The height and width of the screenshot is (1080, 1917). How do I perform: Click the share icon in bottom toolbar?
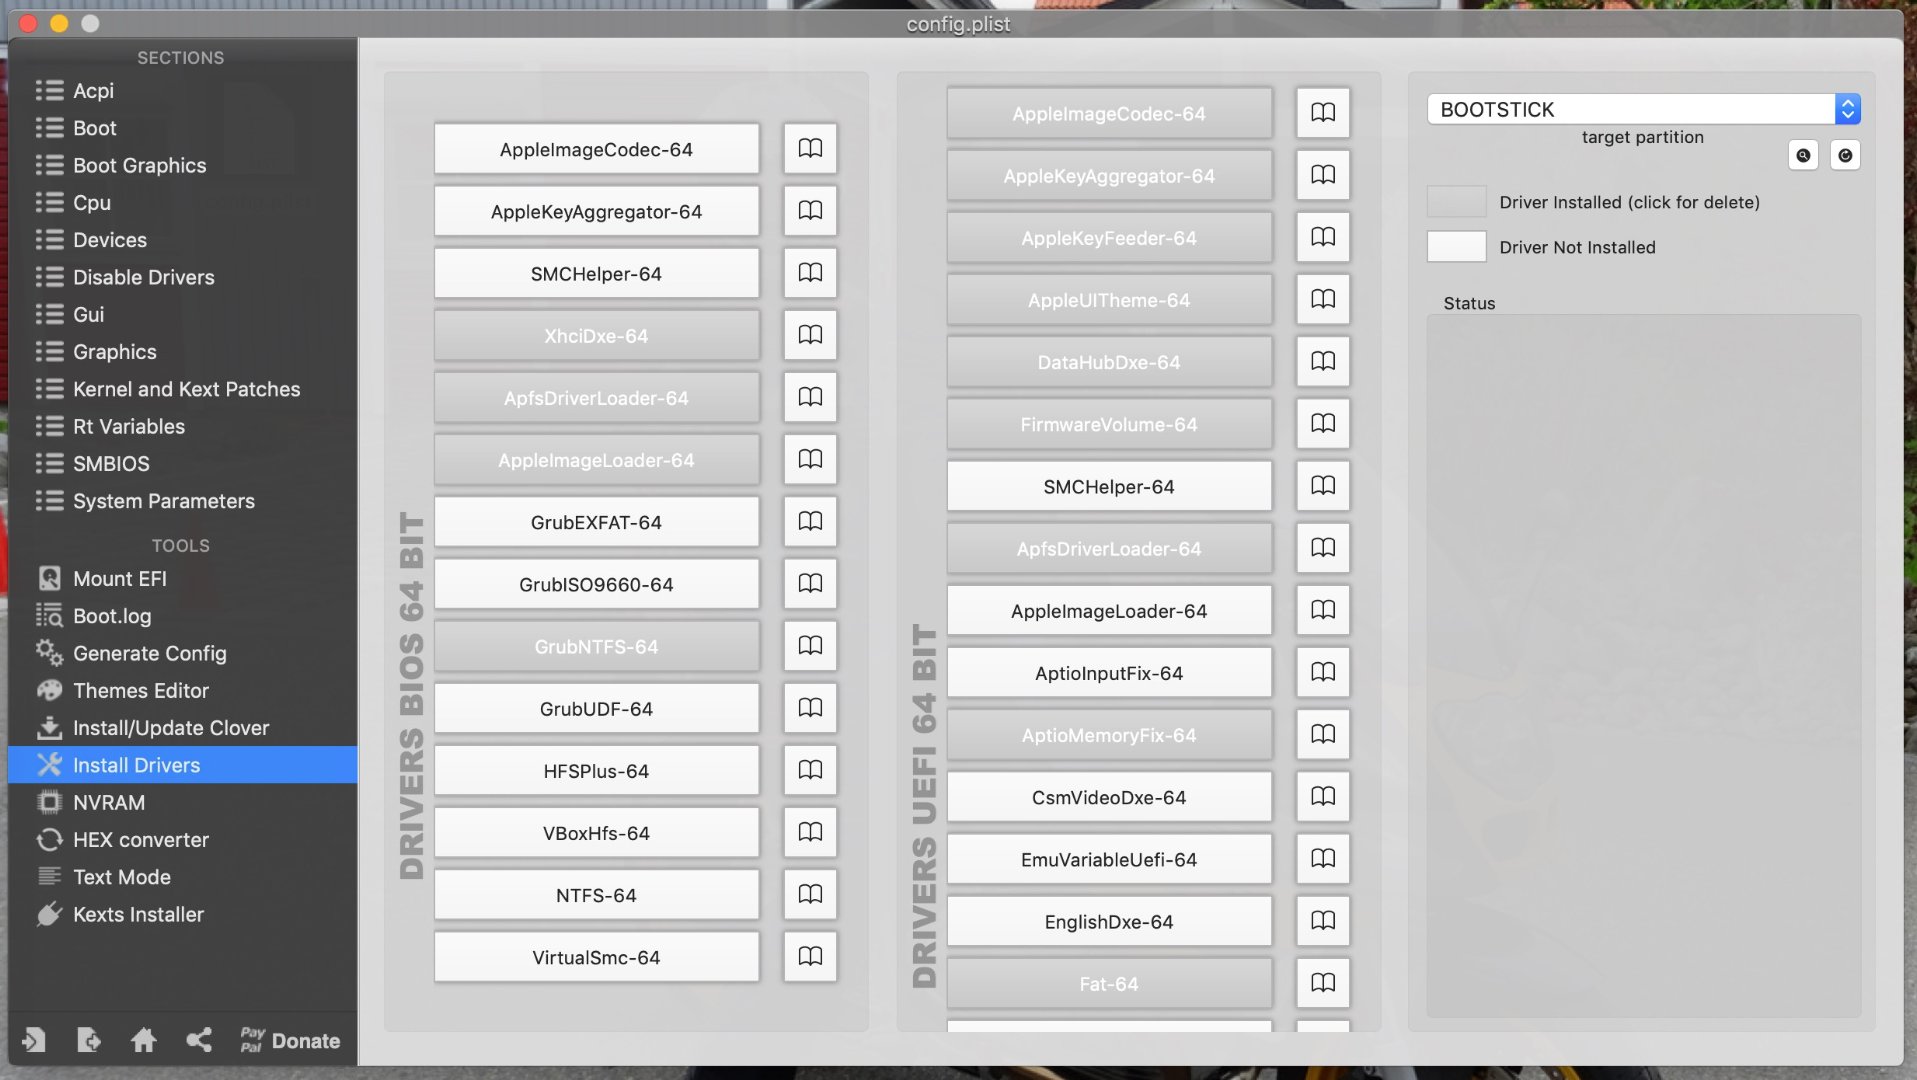199,1040
